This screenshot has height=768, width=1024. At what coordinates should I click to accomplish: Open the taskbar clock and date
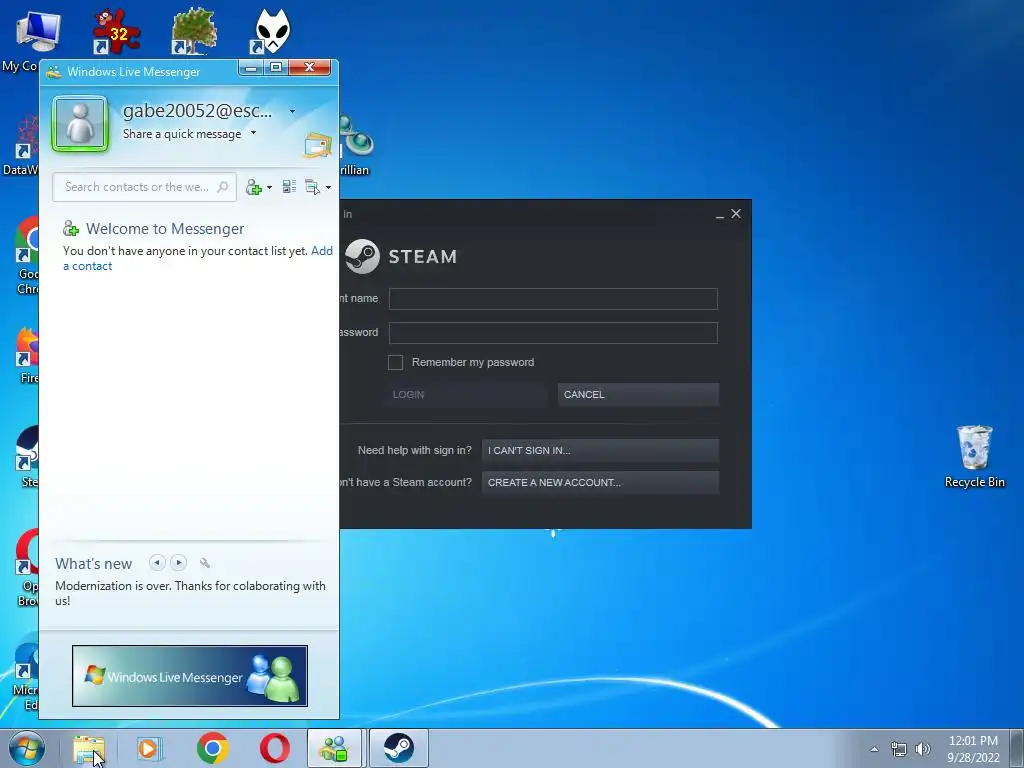973,749
